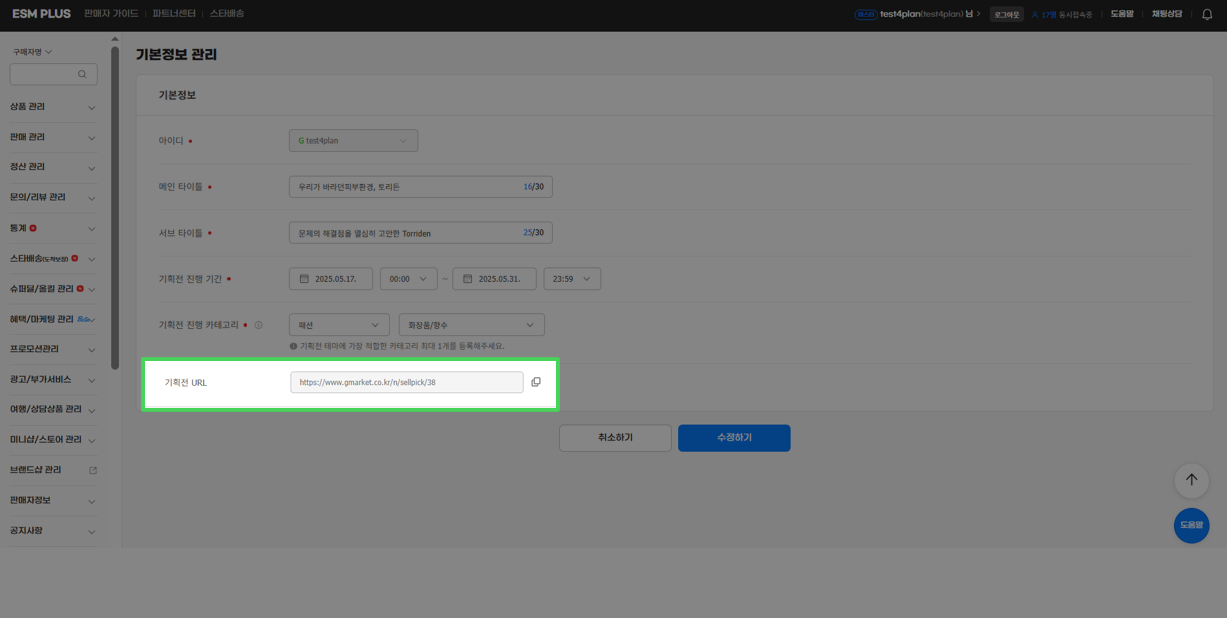
Task: Open 채팅상담 in the top bar
Action: pyautogui.click(x=1167, y=14)
